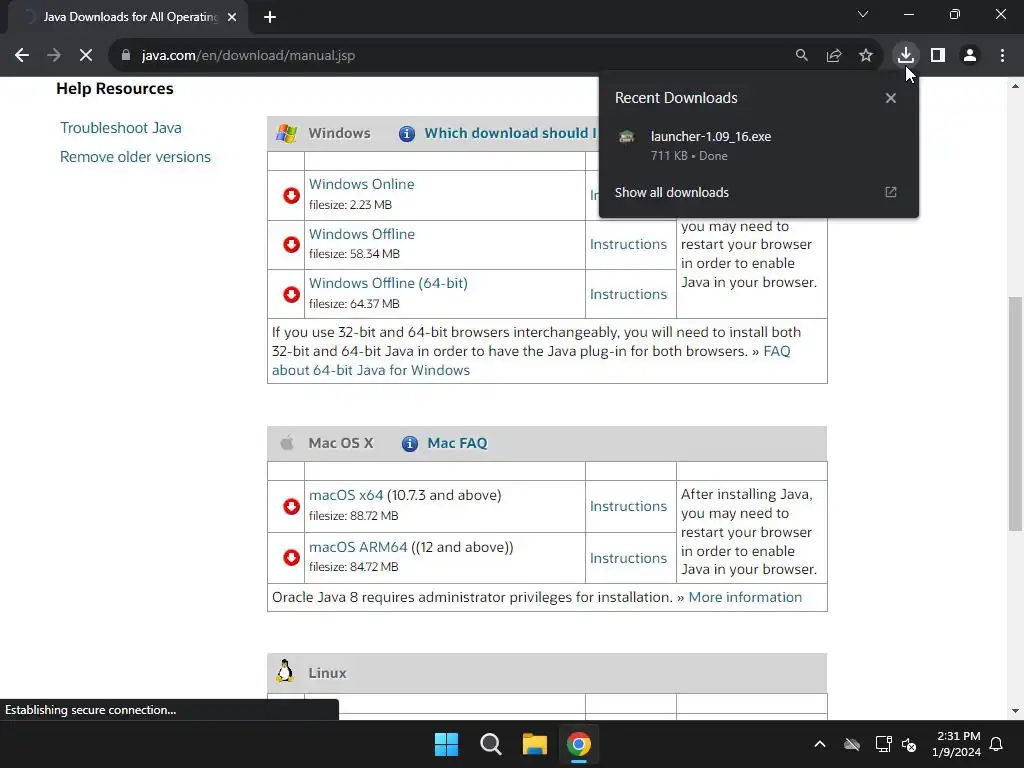
Task: Click the page vertical scrollbar thumb
Action: click(1015, 413)
